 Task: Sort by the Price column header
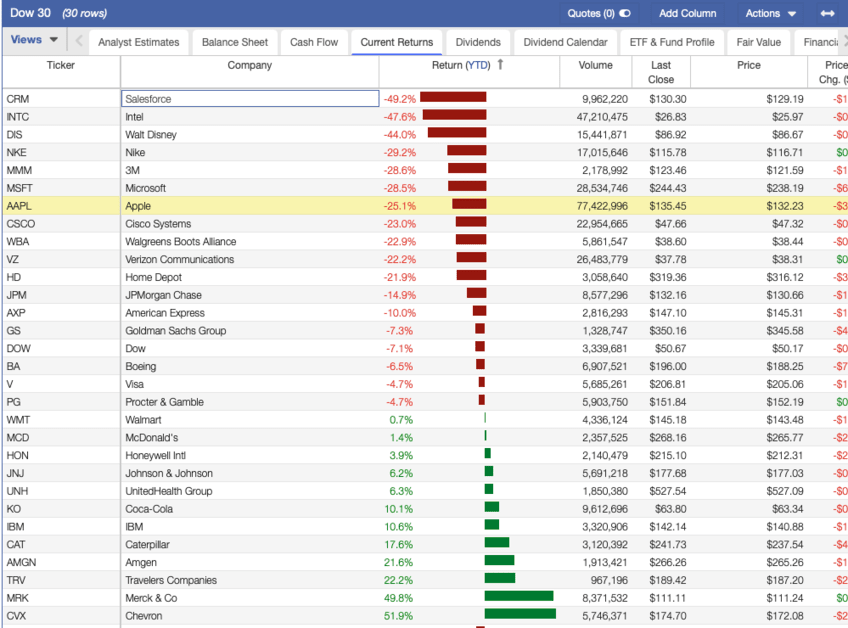(748, 65)
